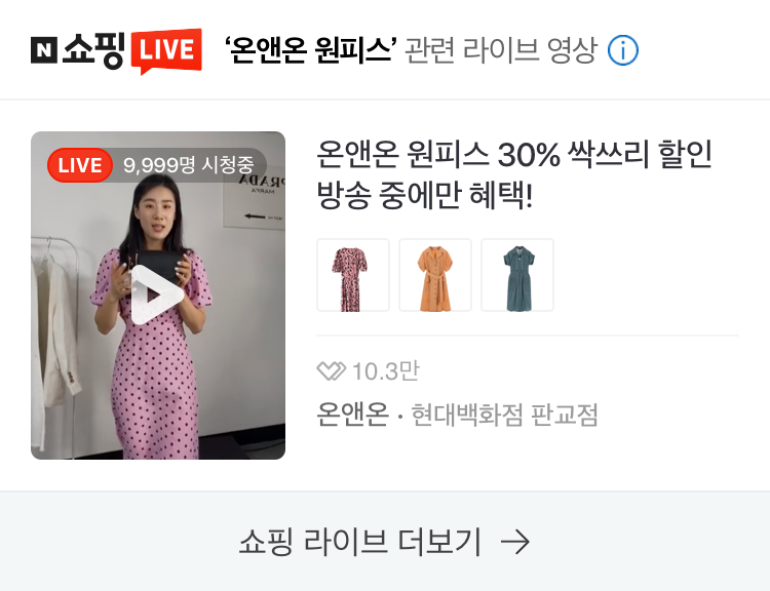
Task: Play the live video with play button
Action: 157,295
